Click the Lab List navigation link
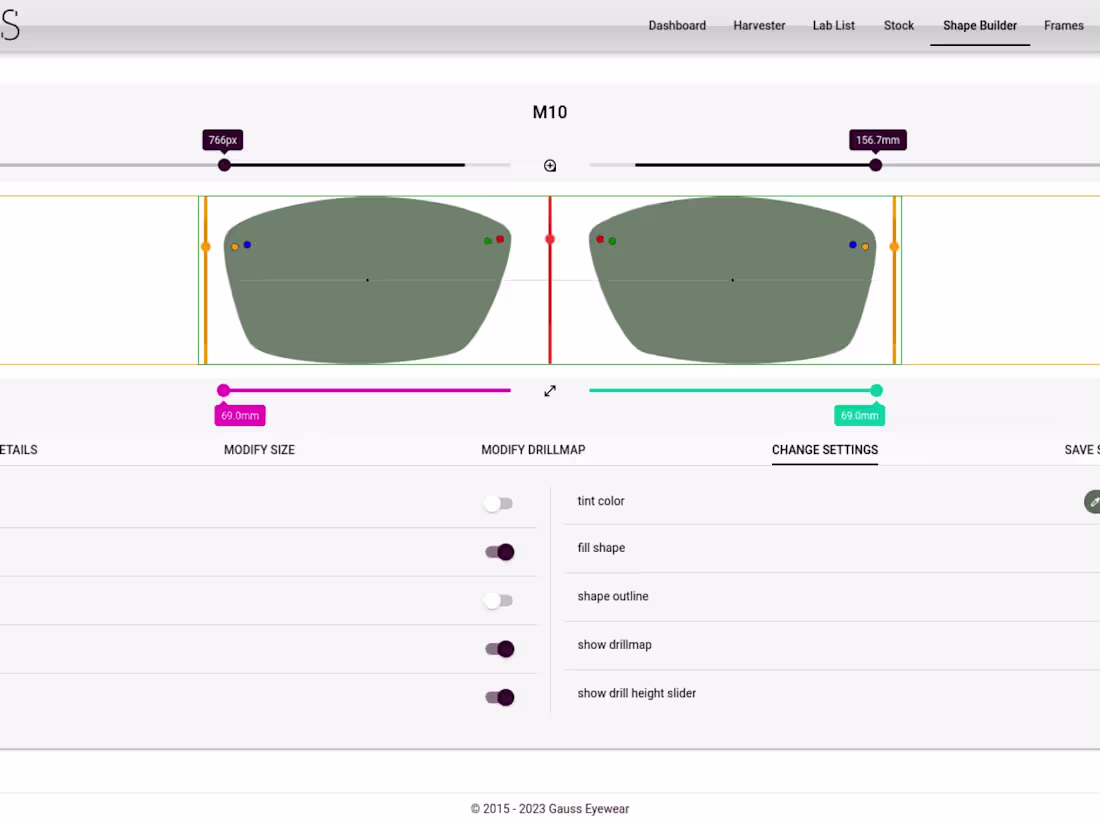1100x825 pixels. (x=834, y=25)
